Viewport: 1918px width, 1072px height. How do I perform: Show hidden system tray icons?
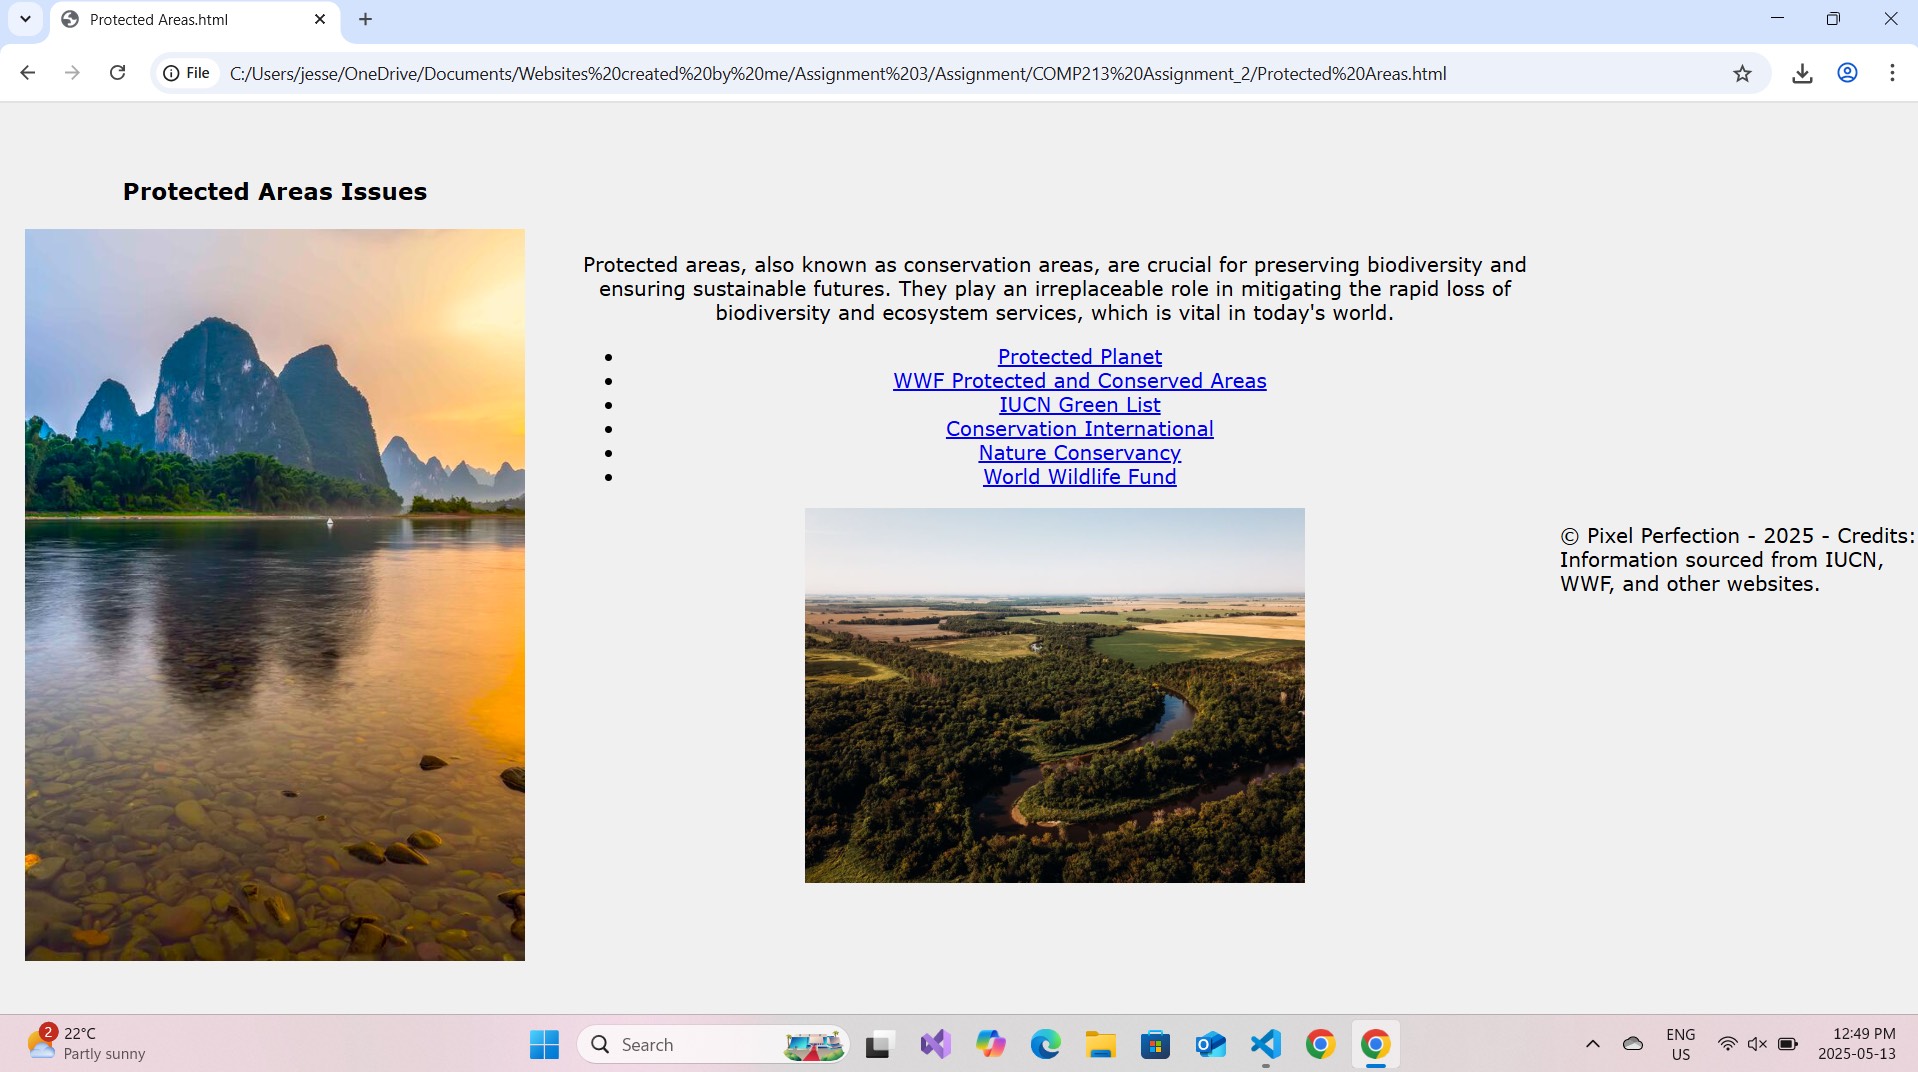1592,1044
